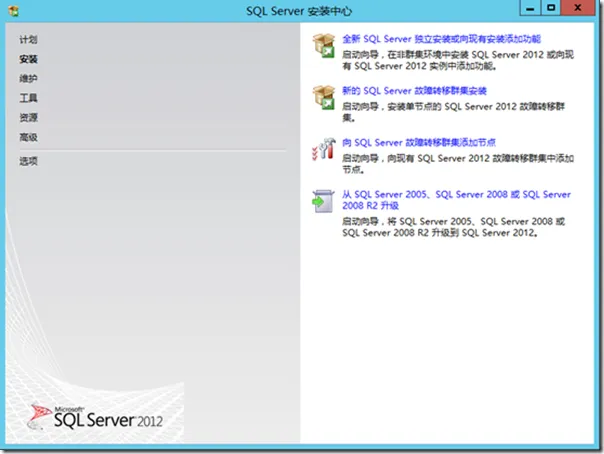Select the 安装 sidebar item
Image resolution: width=604 pixels, height=454 pixels.
point(28,59)
